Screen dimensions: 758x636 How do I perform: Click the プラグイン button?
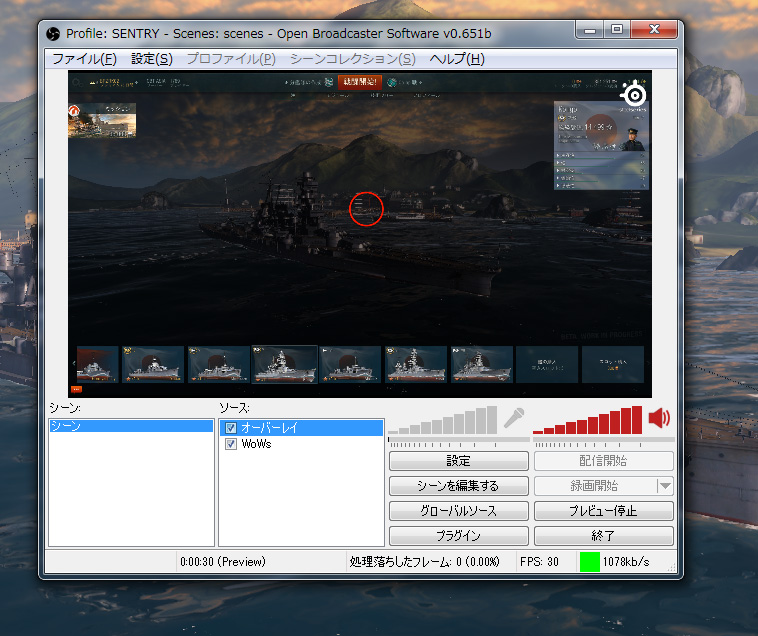458,535
